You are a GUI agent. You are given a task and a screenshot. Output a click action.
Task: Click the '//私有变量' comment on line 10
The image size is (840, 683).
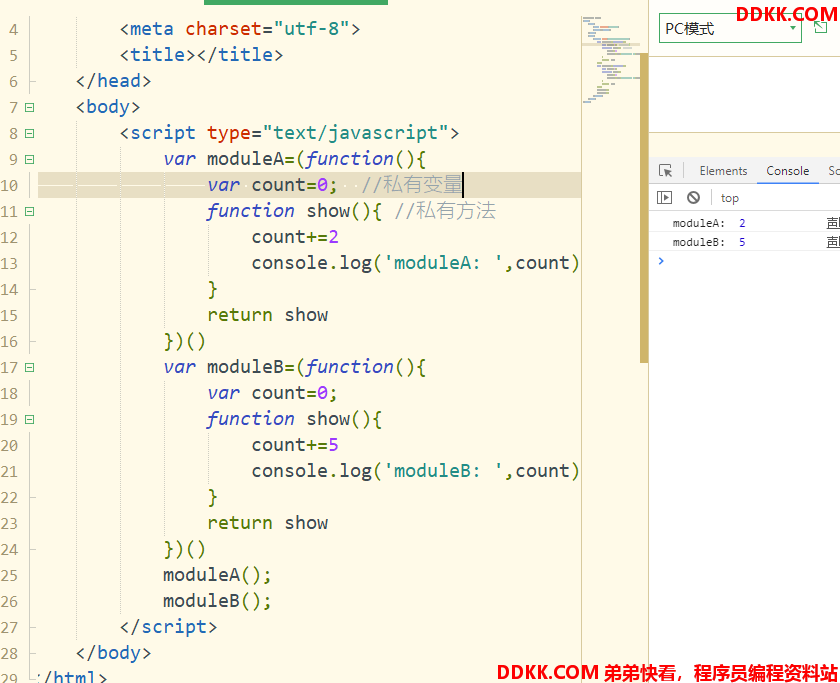click(x=411, y=185)
